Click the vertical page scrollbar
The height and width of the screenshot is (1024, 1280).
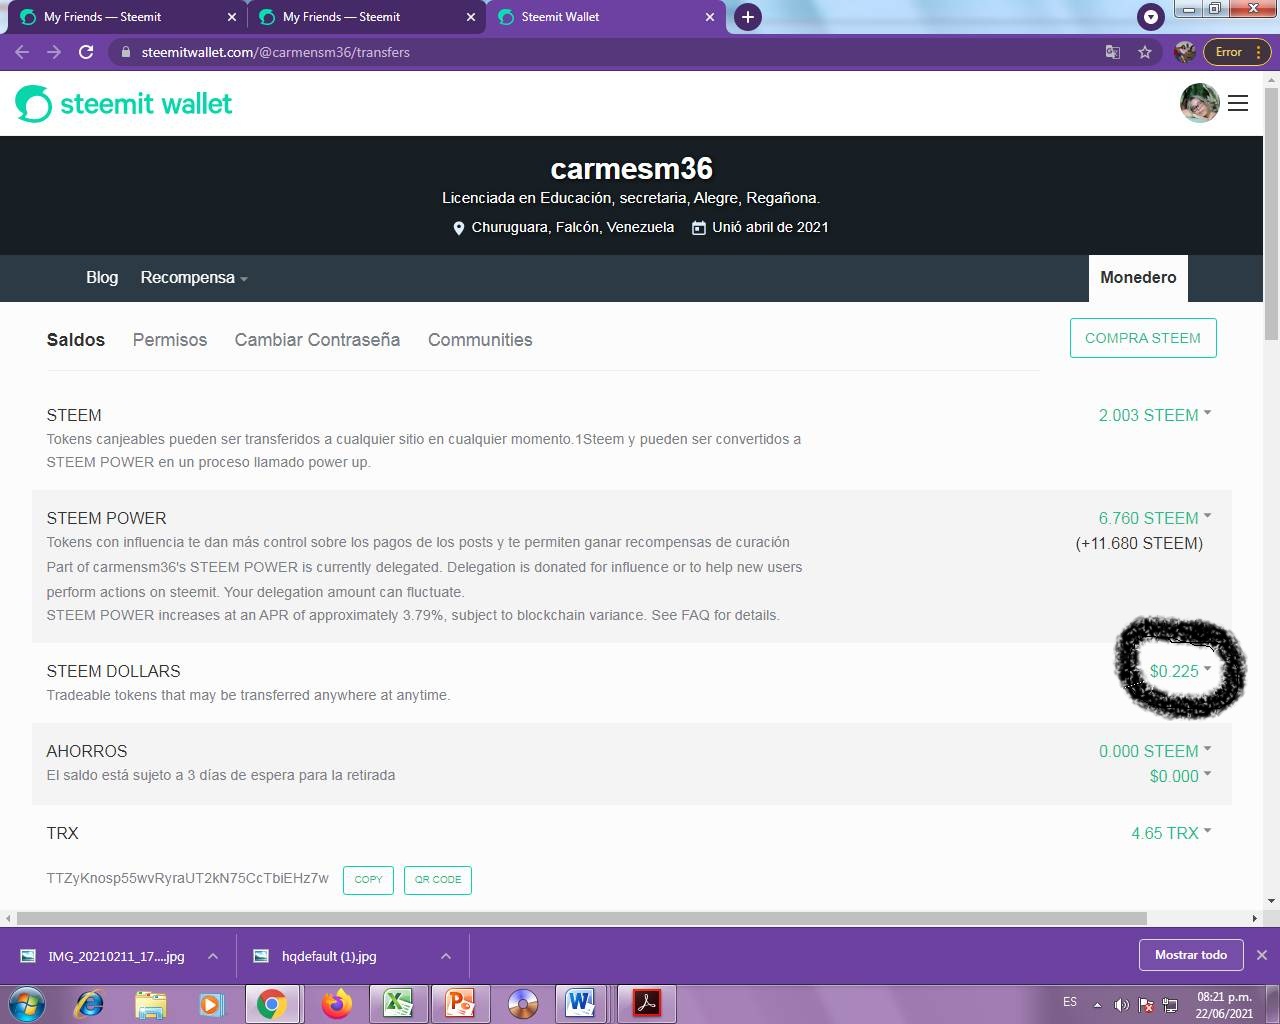(1272, 212)
